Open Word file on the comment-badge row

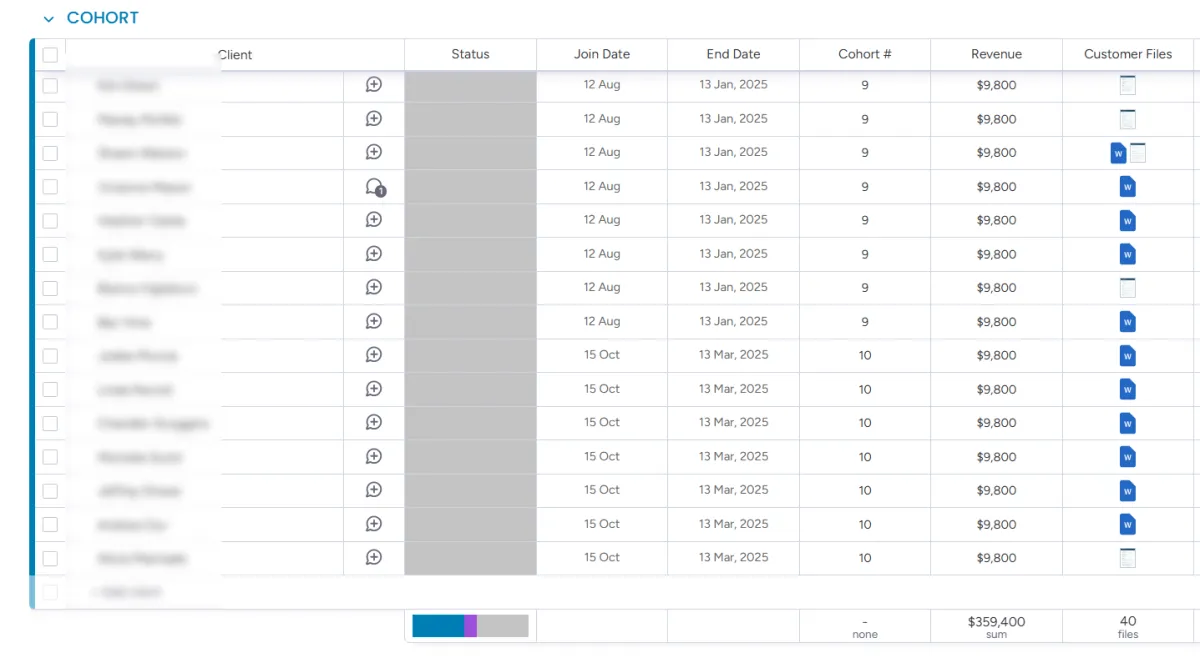click(1128, 187)
